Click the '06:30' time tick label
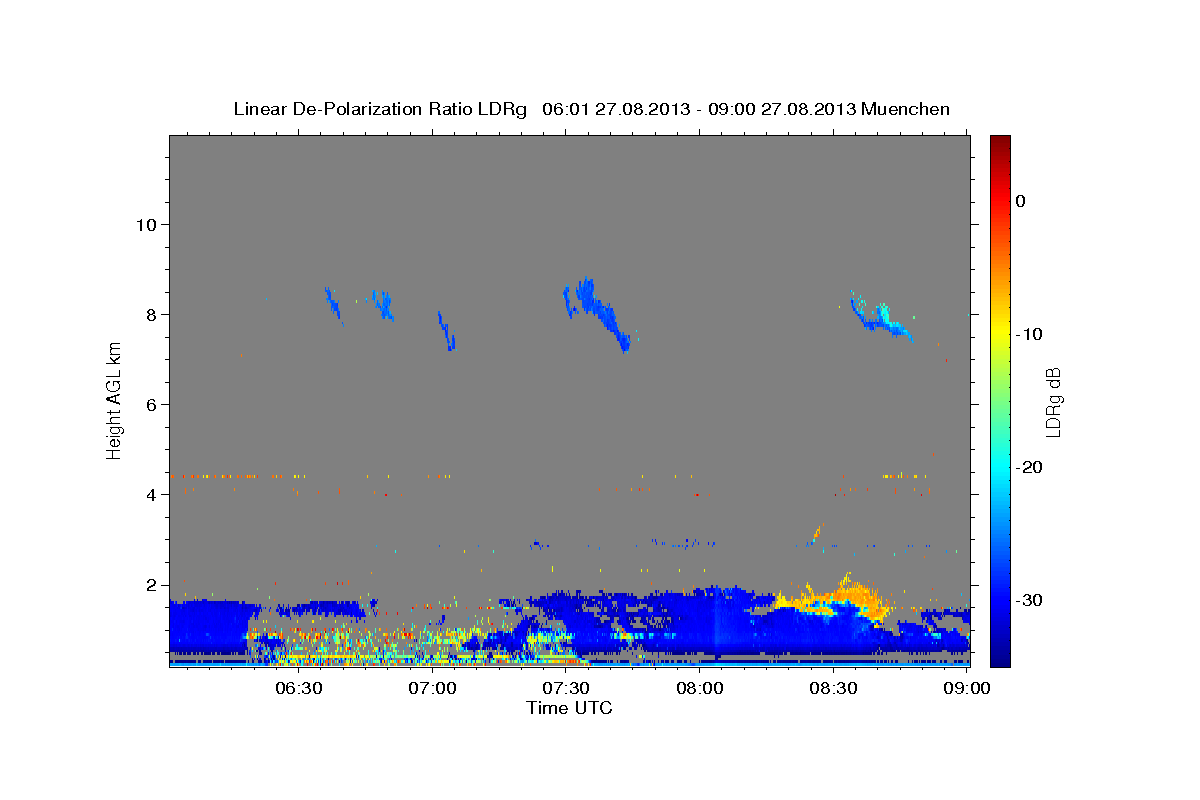Image resolution: width=1200 pixels, height=800 pixels. 299,688
